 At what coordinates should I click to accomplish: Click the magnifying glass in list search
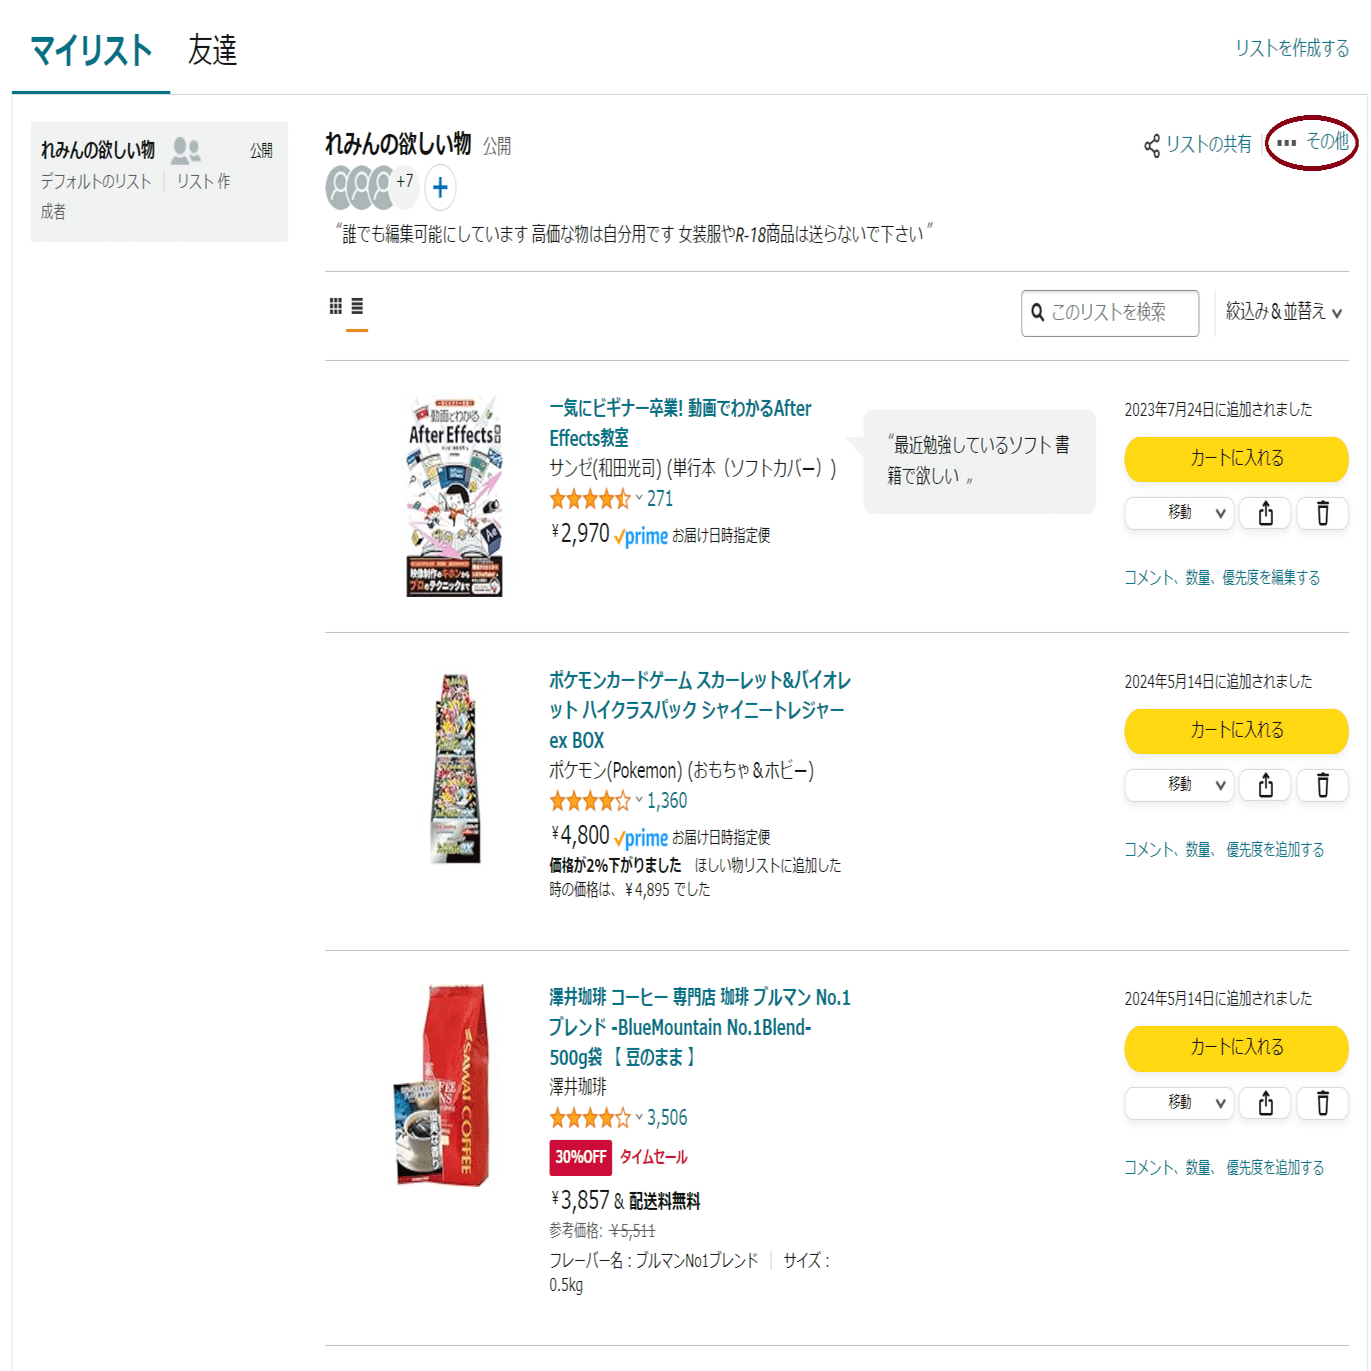(1037, 313)
